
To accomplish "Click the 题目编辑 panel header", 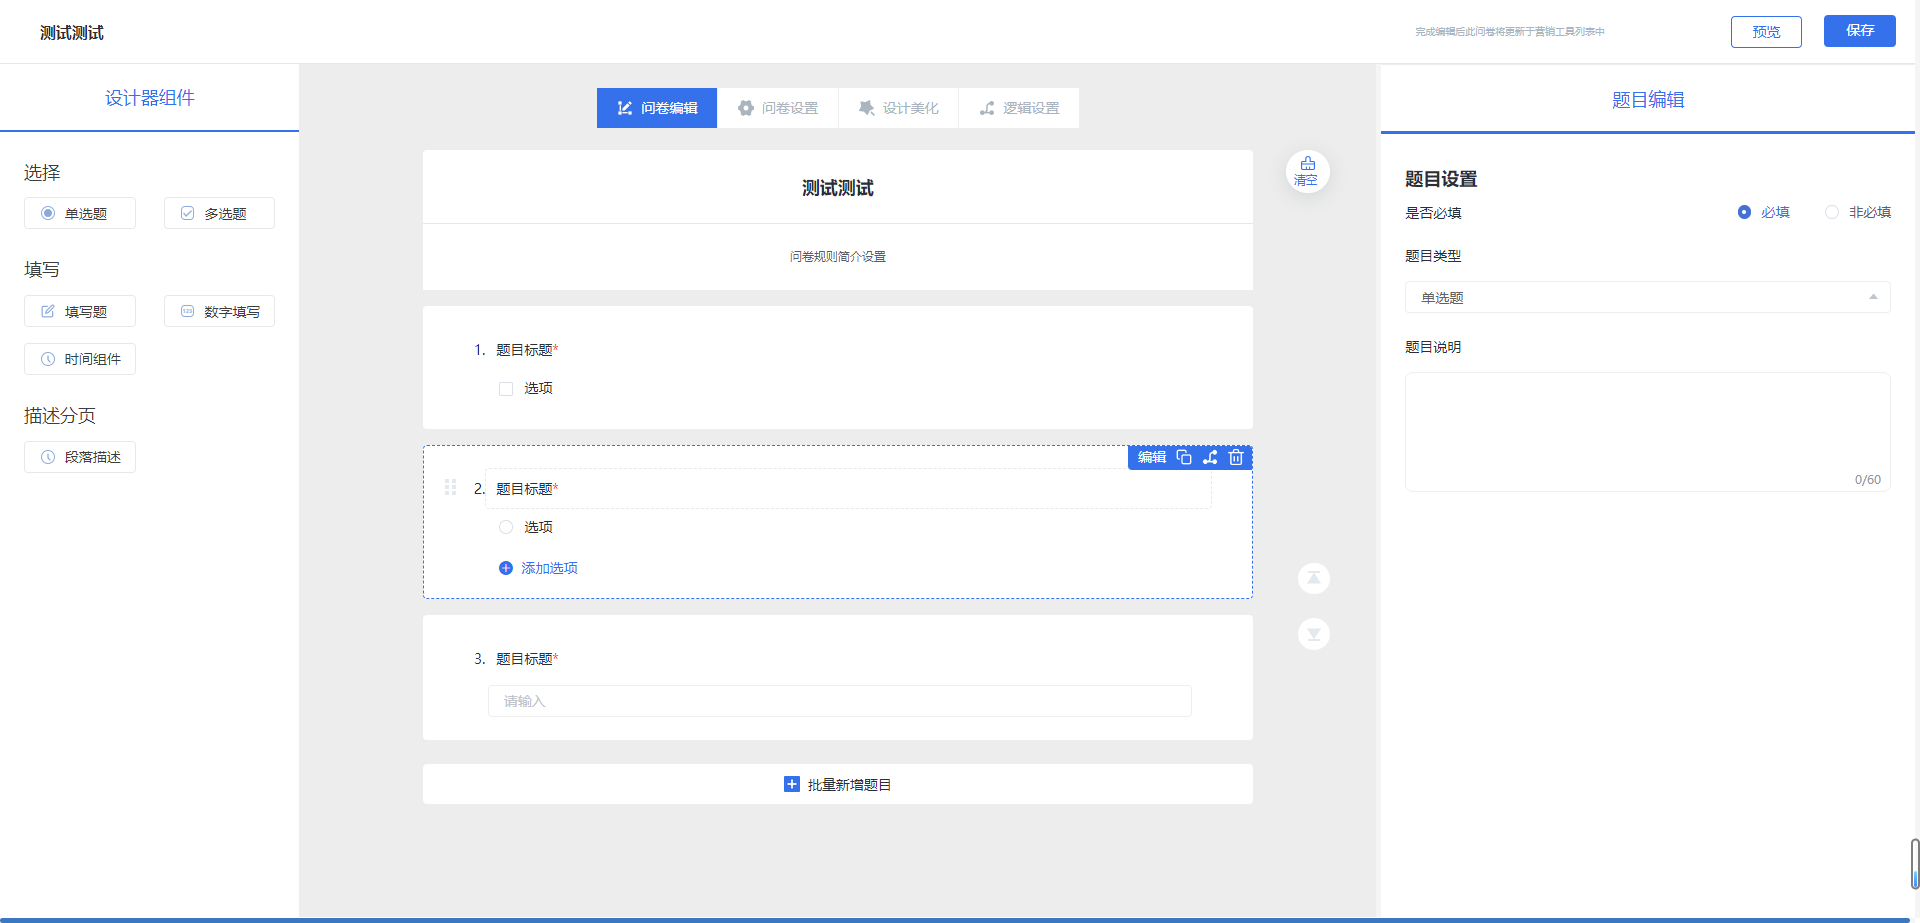I will tap(1648, 100).
